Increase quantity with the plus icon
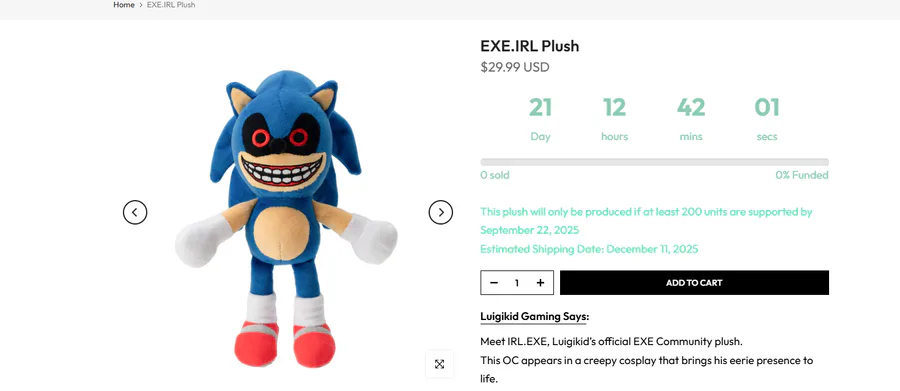Image resolution: width=900 pixels, height=391 pixels. [540, 282]
